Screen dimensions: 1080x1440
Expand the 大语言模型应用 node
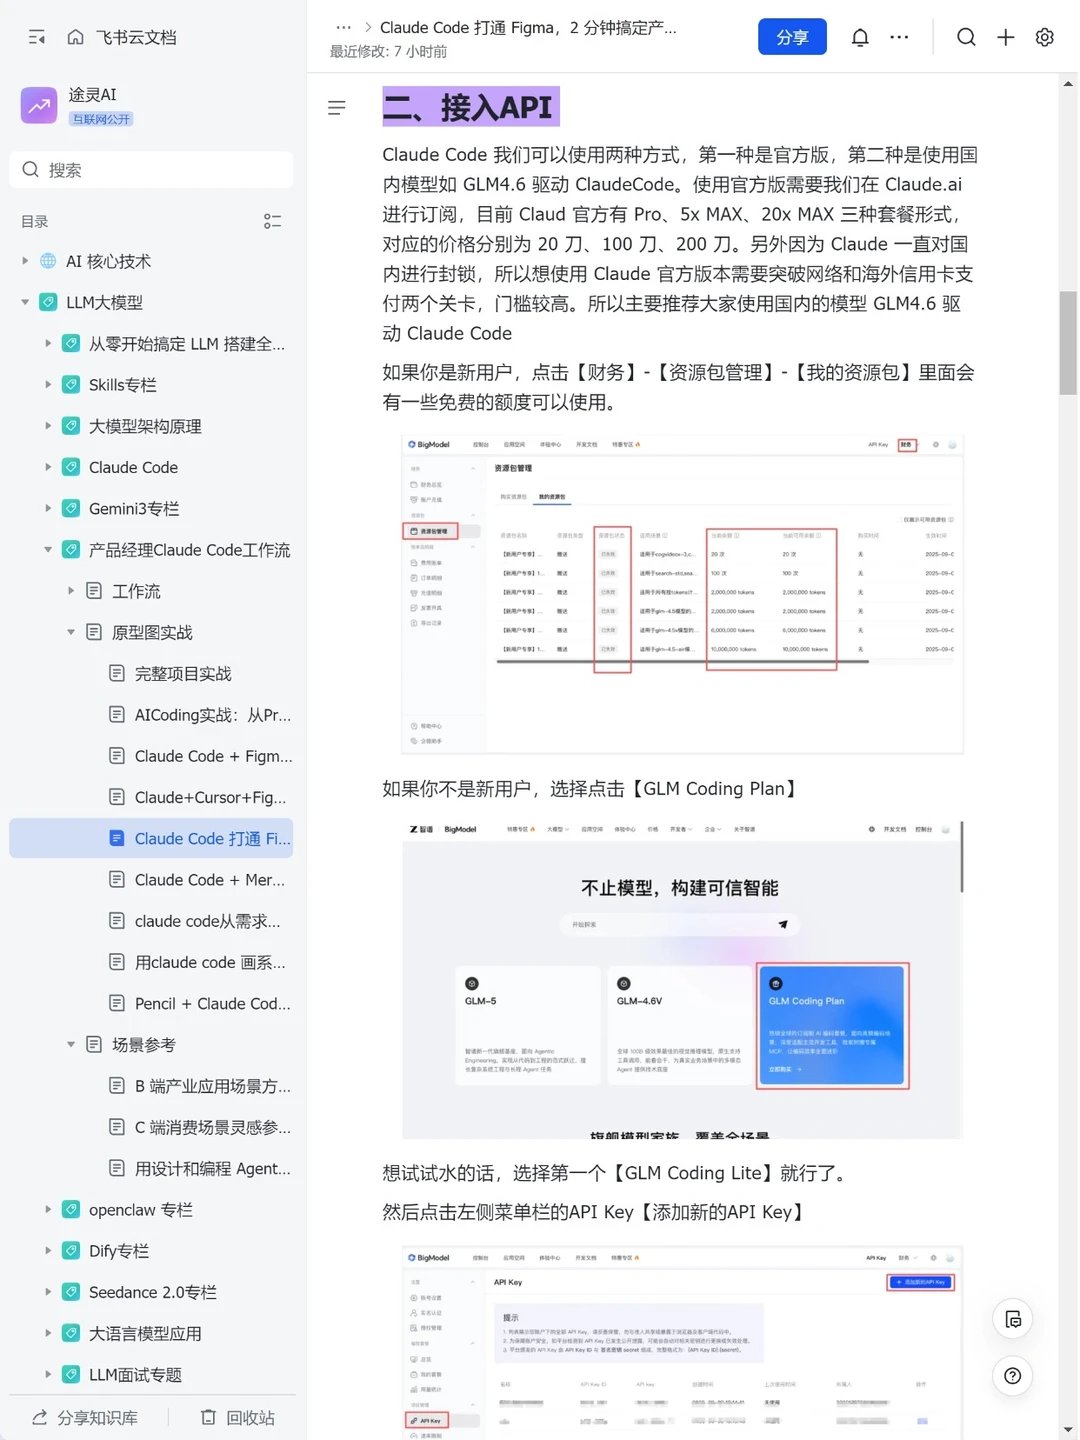[x=48, y=1333]
